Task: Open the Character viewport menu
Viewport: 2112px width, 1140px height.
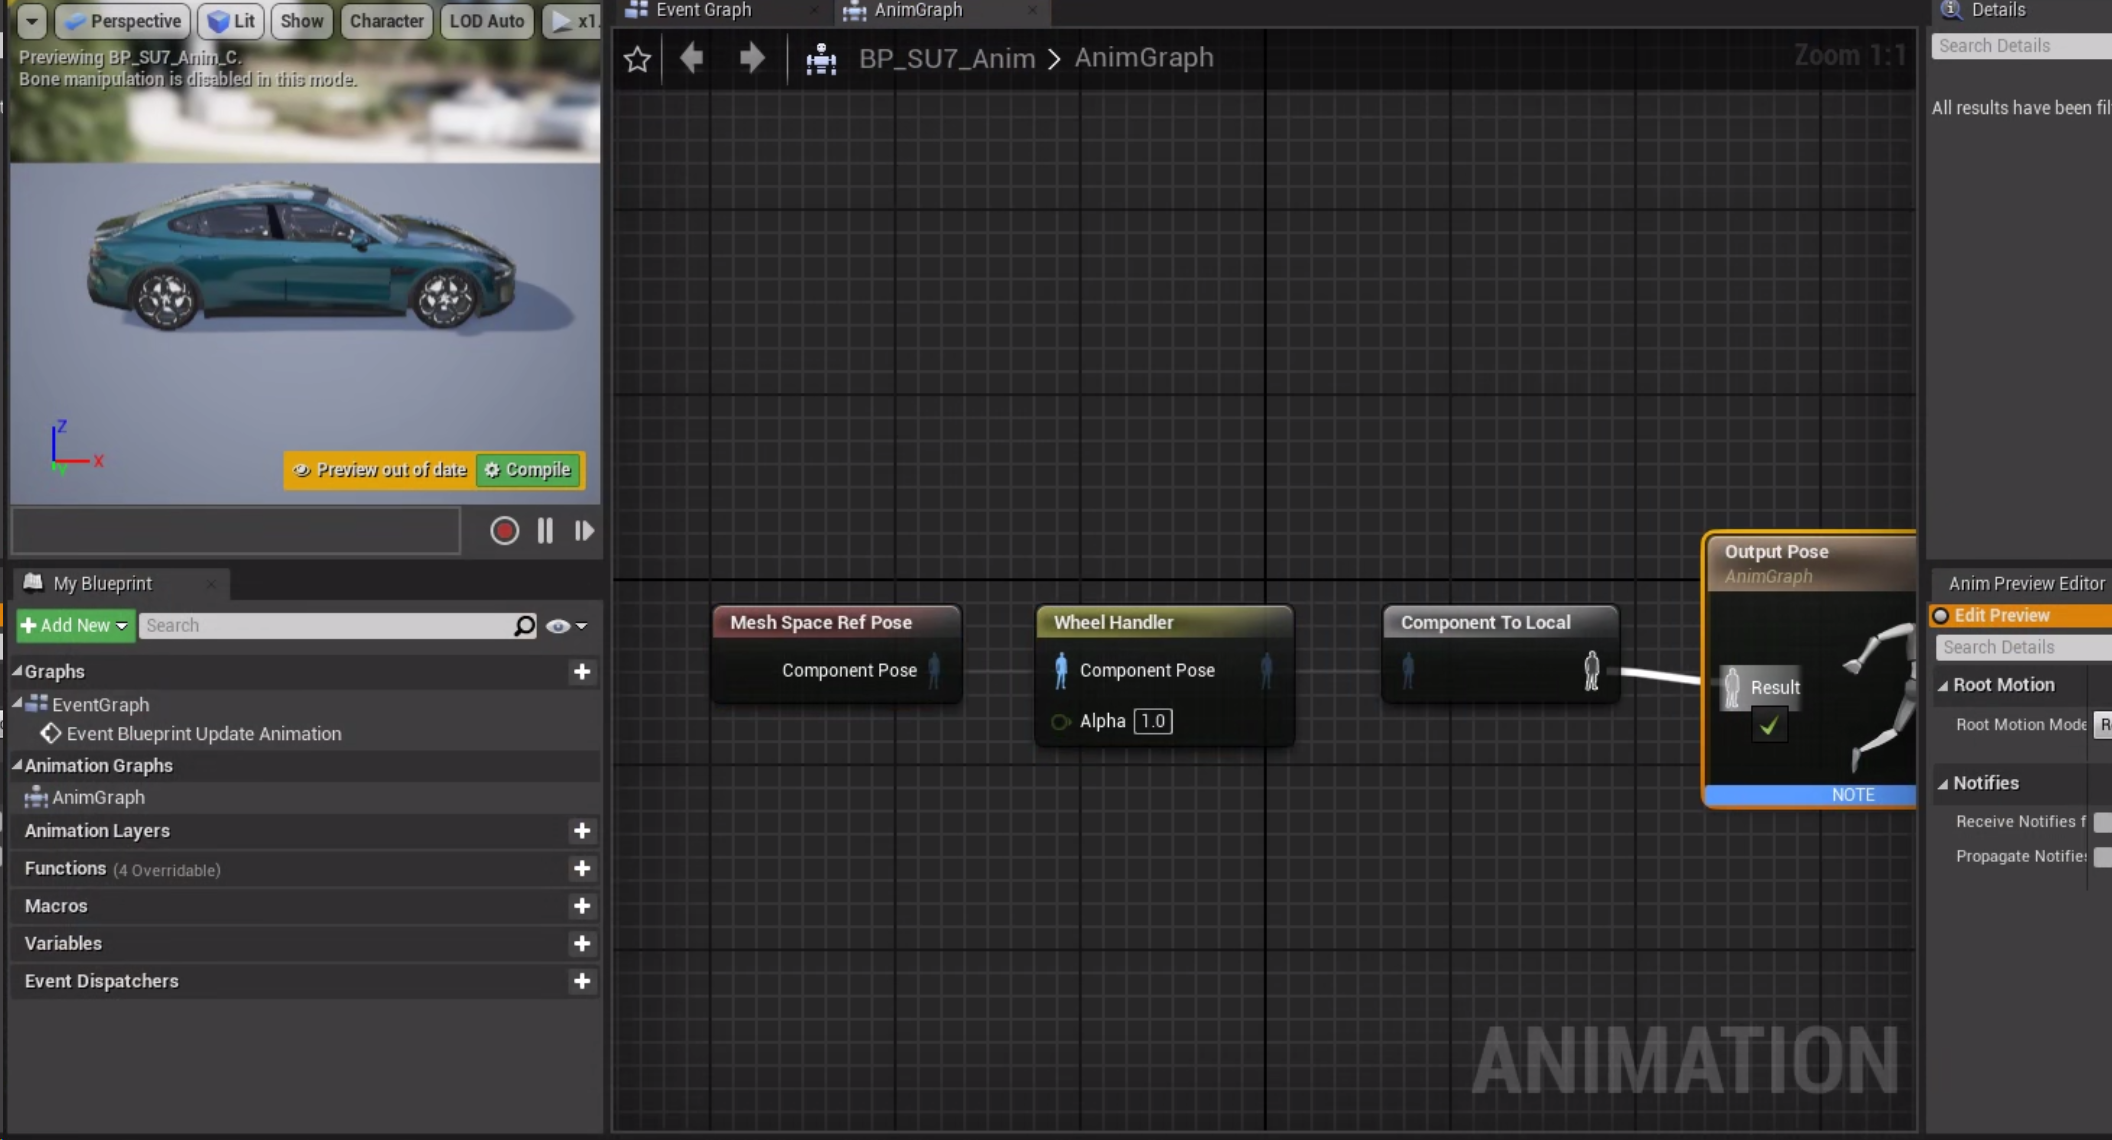Action: click(386, 21)
